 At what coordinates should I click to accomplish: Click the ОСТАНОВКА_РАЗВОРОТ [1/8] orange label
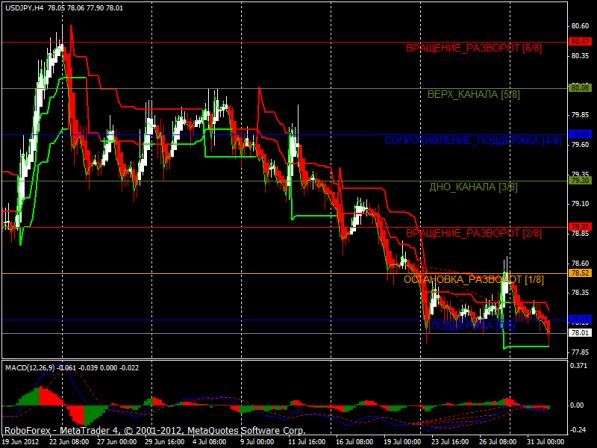tap(474, 280)
